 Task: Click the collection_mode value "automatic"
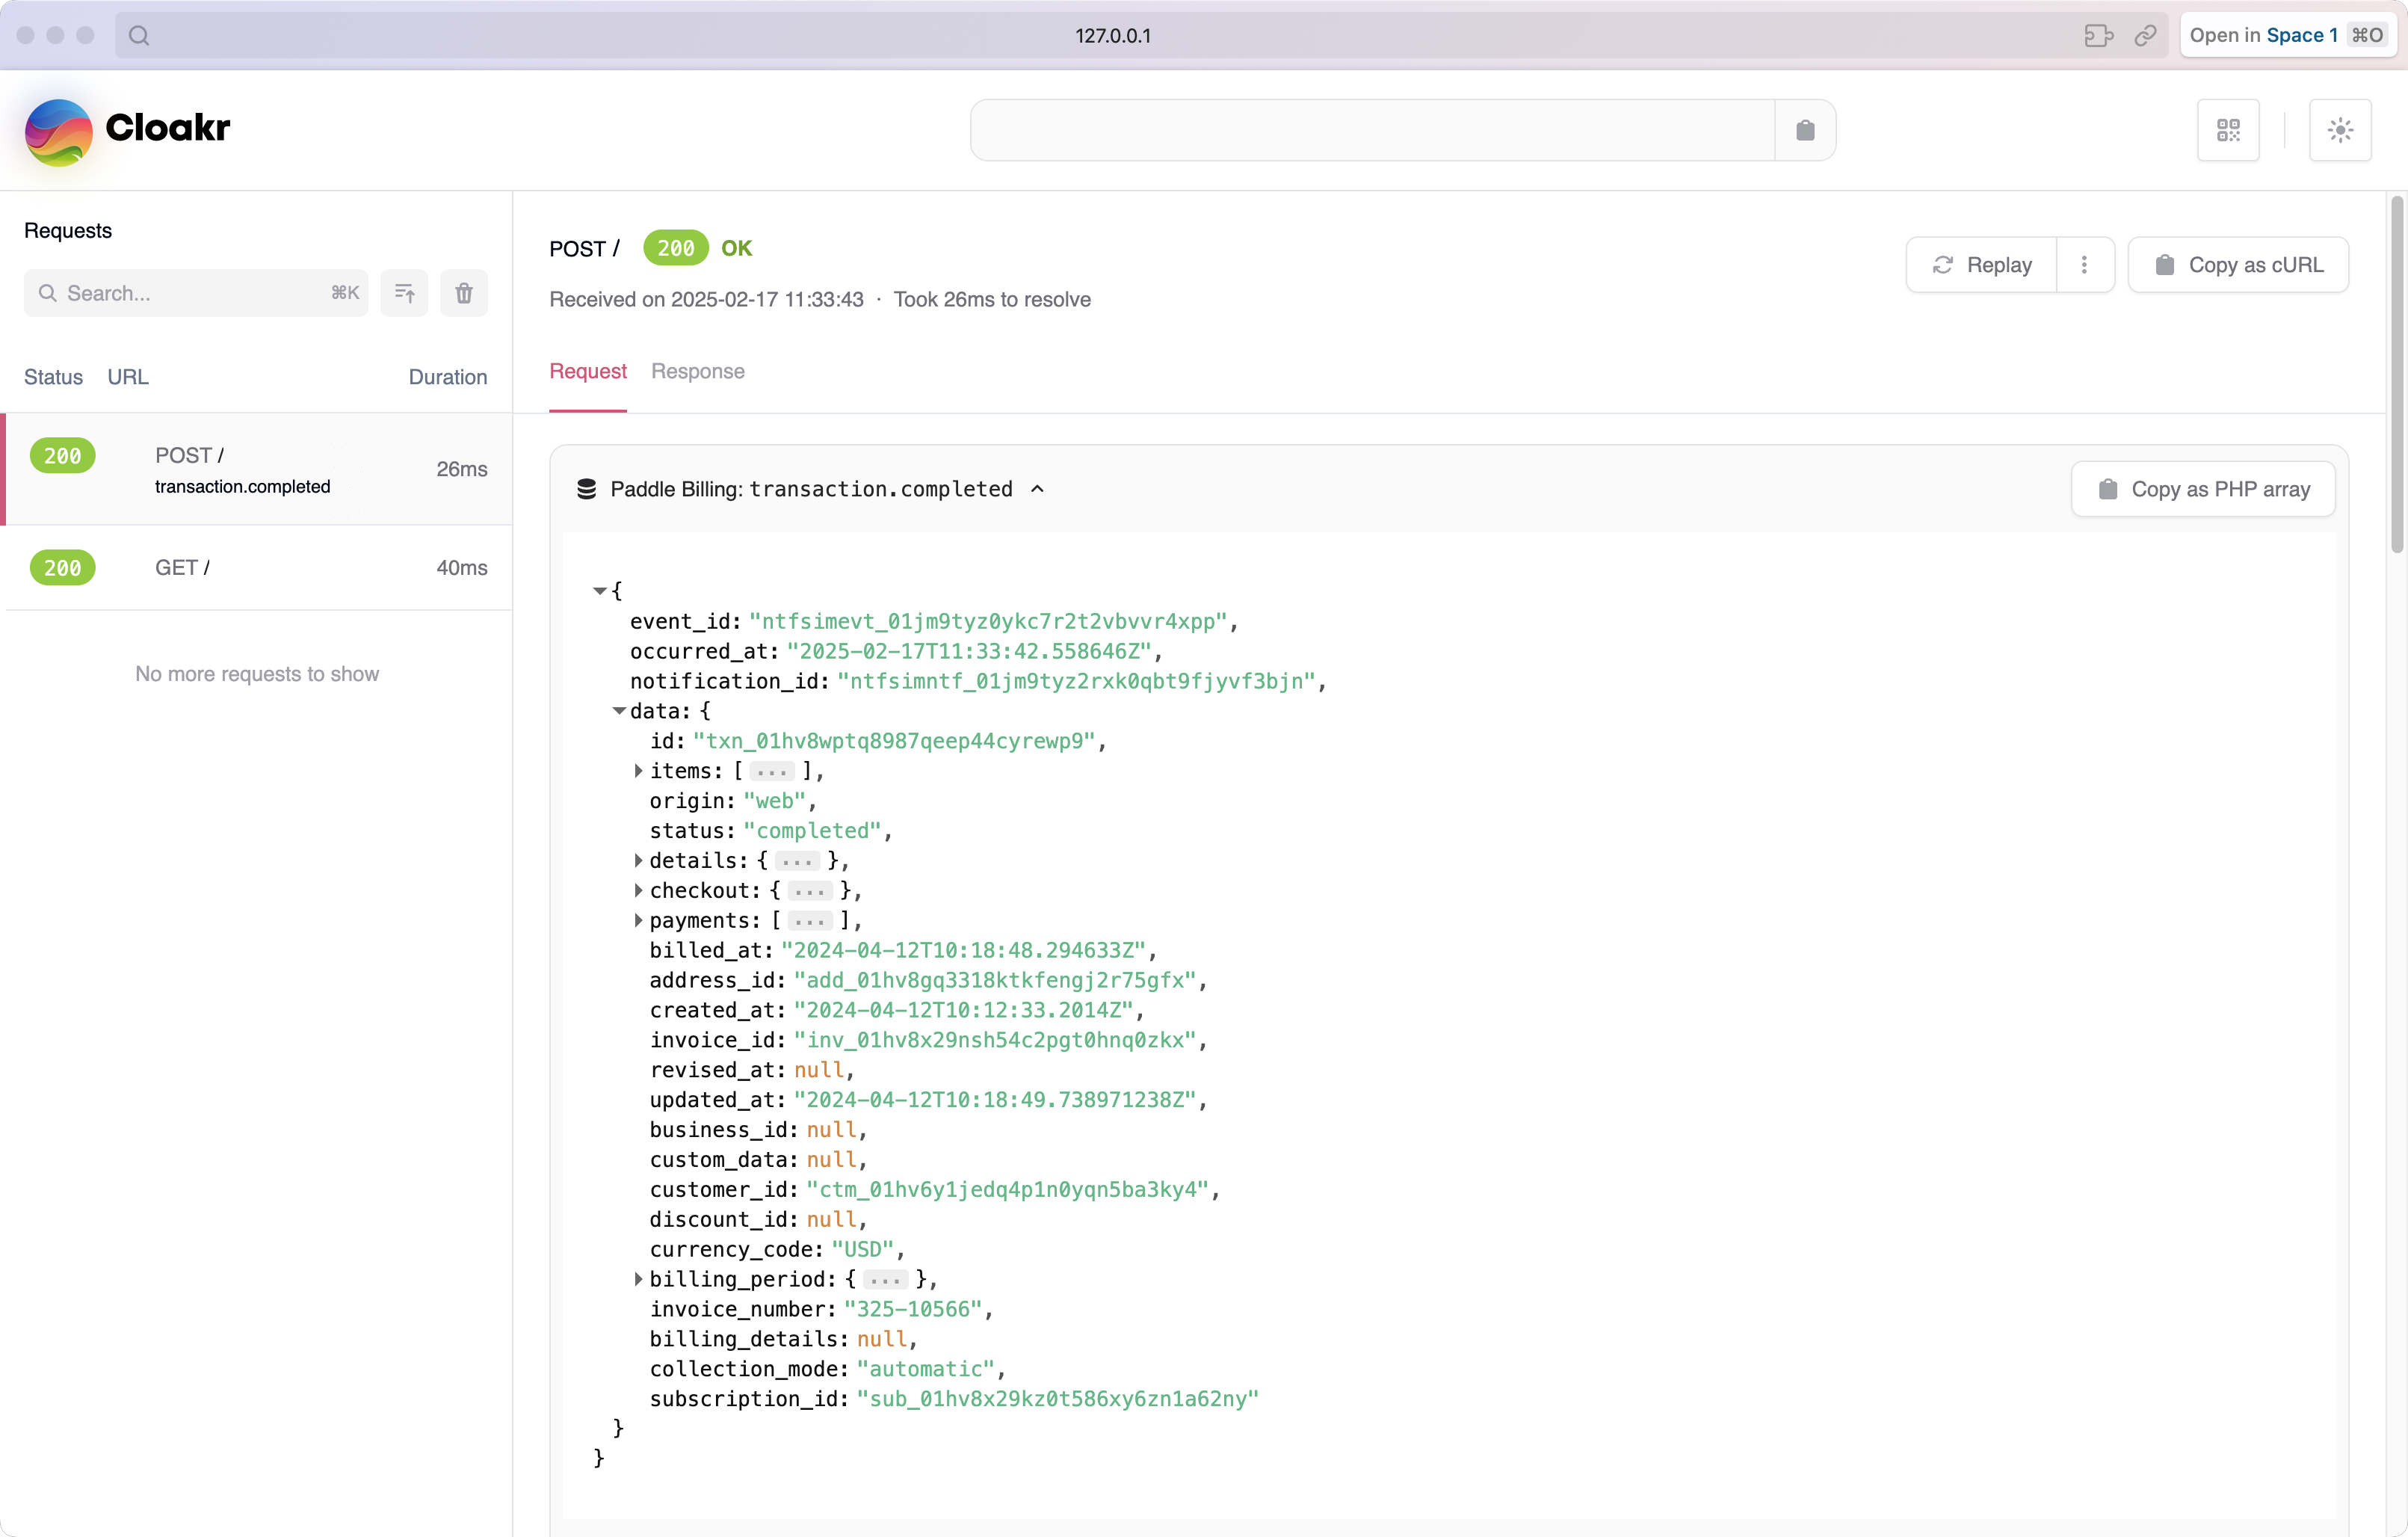coord(925,1369)
